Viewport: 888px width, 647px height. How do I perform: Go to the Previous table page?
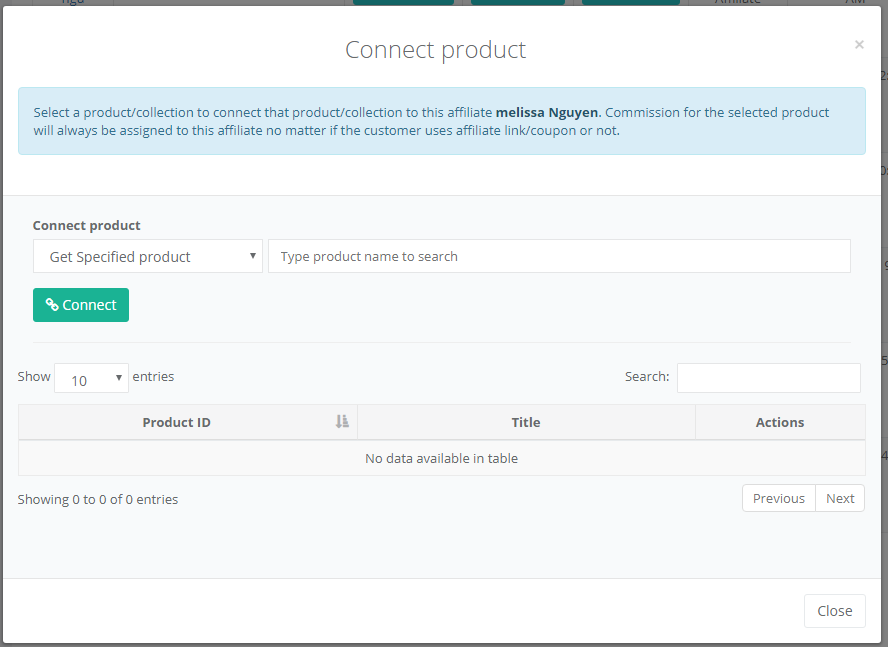click(778, 498)
